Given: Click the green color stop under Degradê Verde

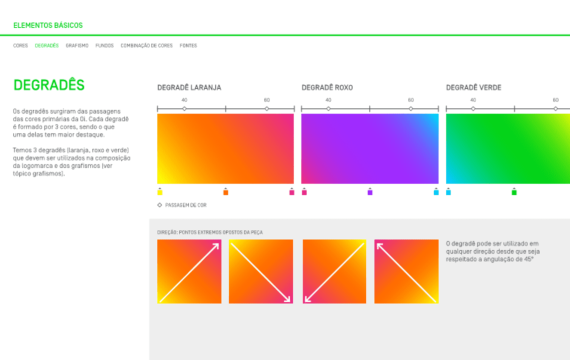Looking at the screenshot, I should (514, 192).
